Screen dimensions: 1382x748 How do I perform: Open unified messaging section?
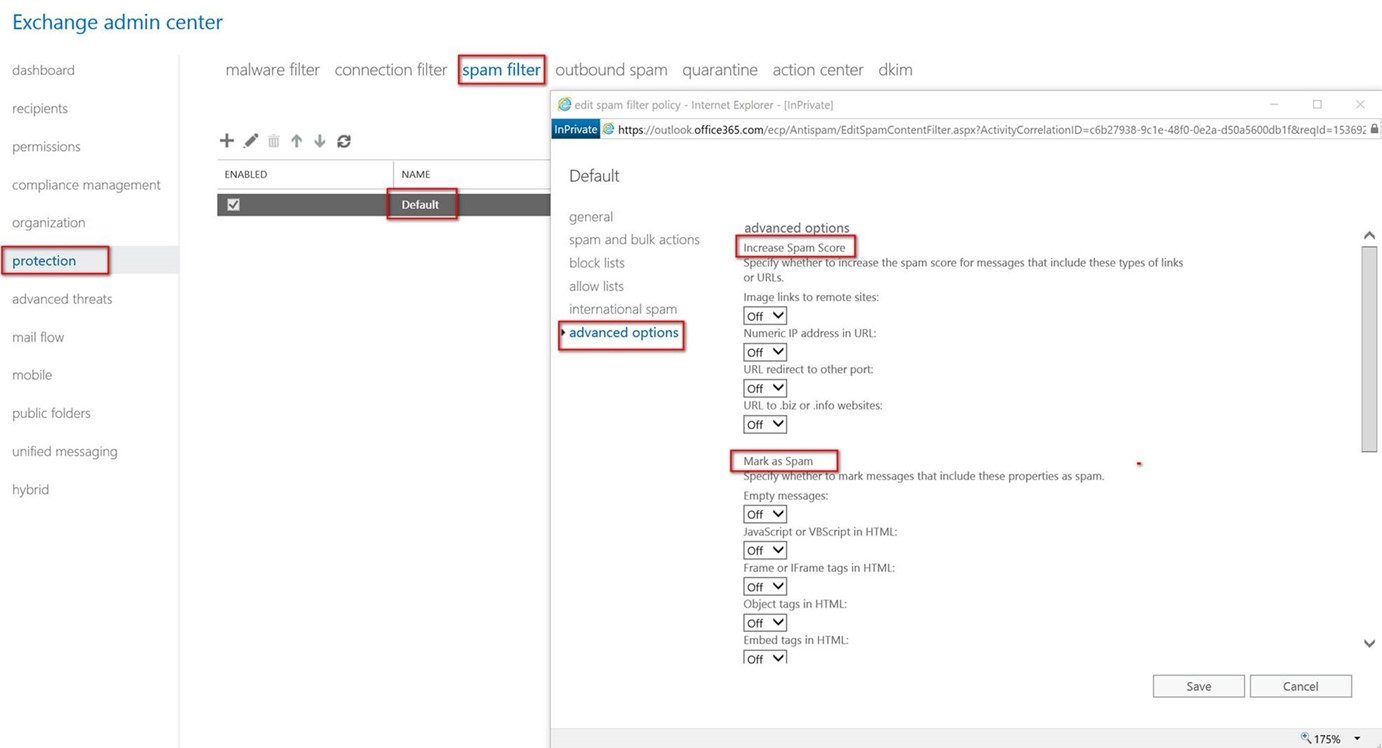point(65,451)
